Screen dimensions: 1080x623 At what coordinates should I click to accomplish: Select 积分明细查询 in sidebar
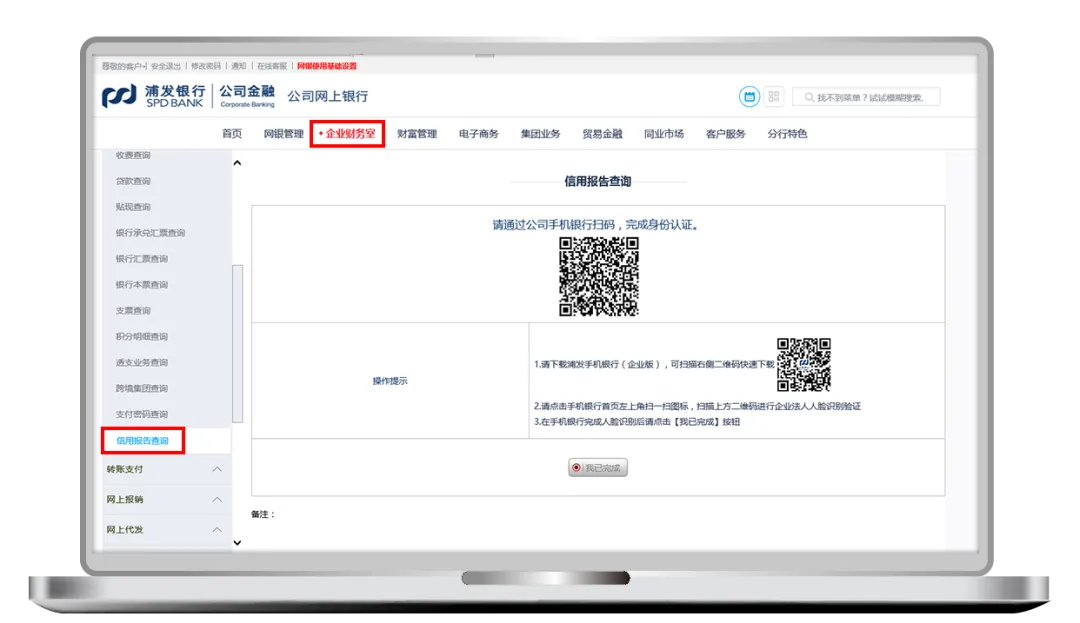pos(142,337)
